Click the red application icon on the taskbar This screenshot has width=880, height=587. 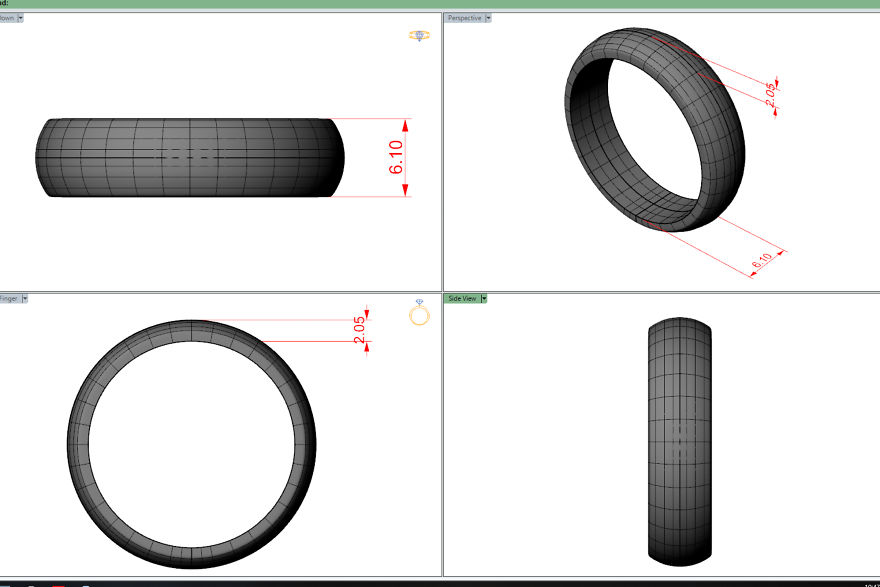(x=58, y=583)
